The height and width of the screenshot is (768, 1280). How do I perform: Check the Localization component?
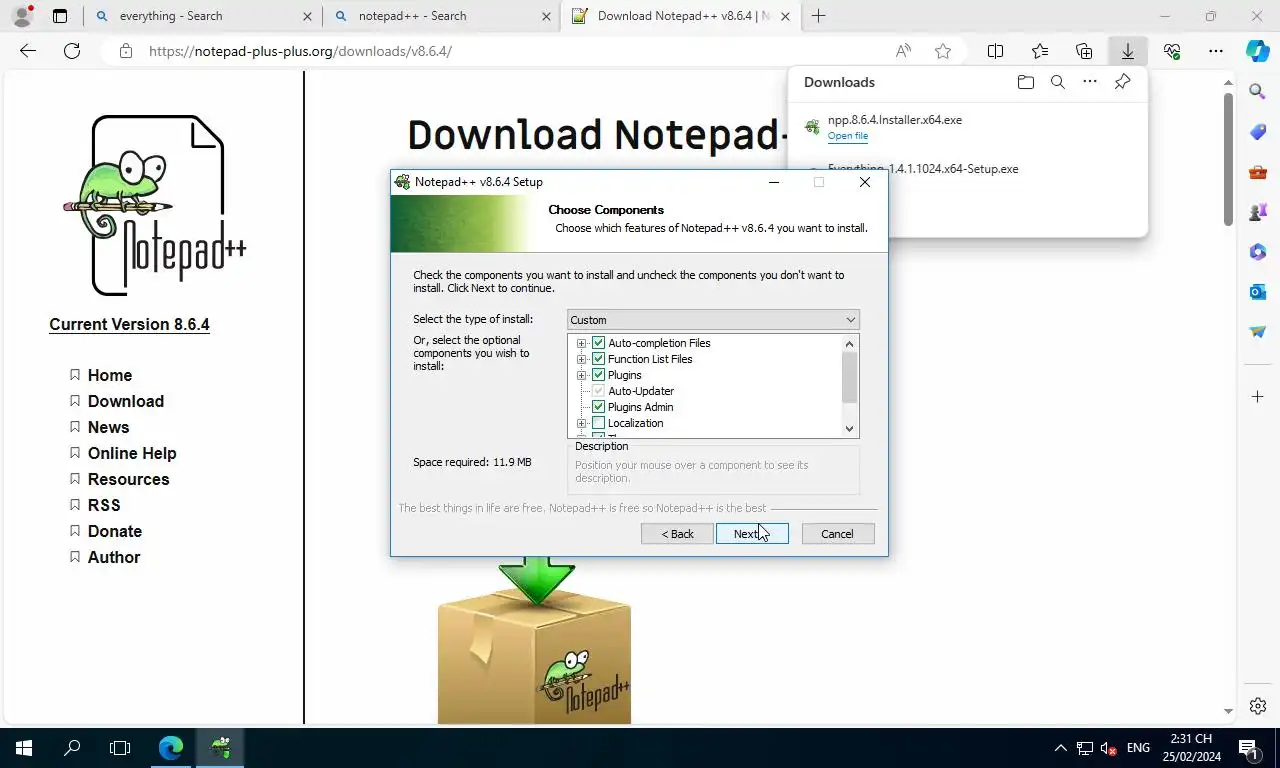pos(599,423)
